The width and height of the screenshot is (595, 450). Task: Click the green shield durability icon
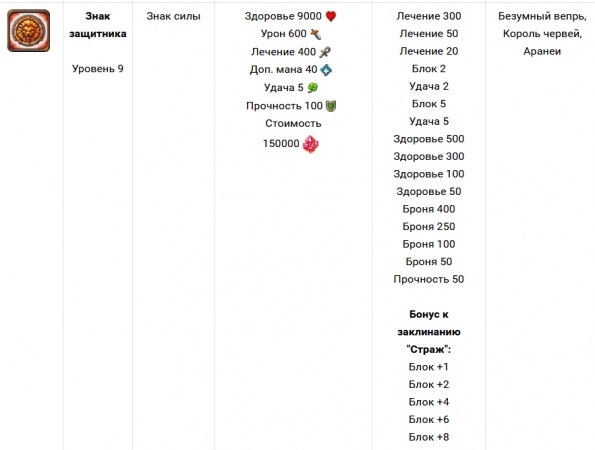pyautogui.click(x=331, y=106)
